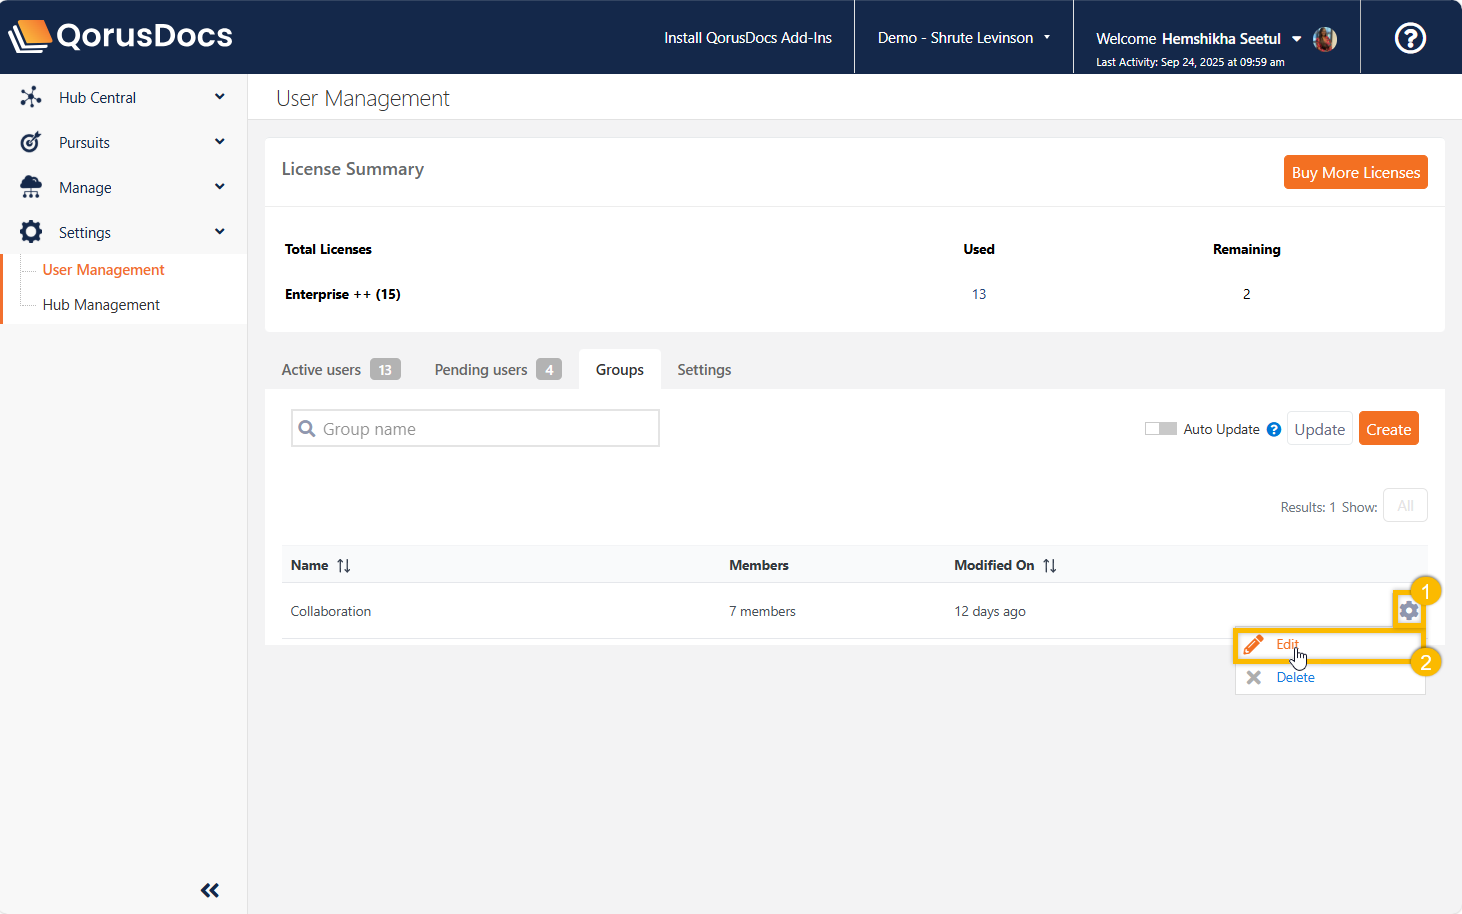Open the Pending users tab
This screenshot has width=1462, height=914.
[x=497, y=370]
